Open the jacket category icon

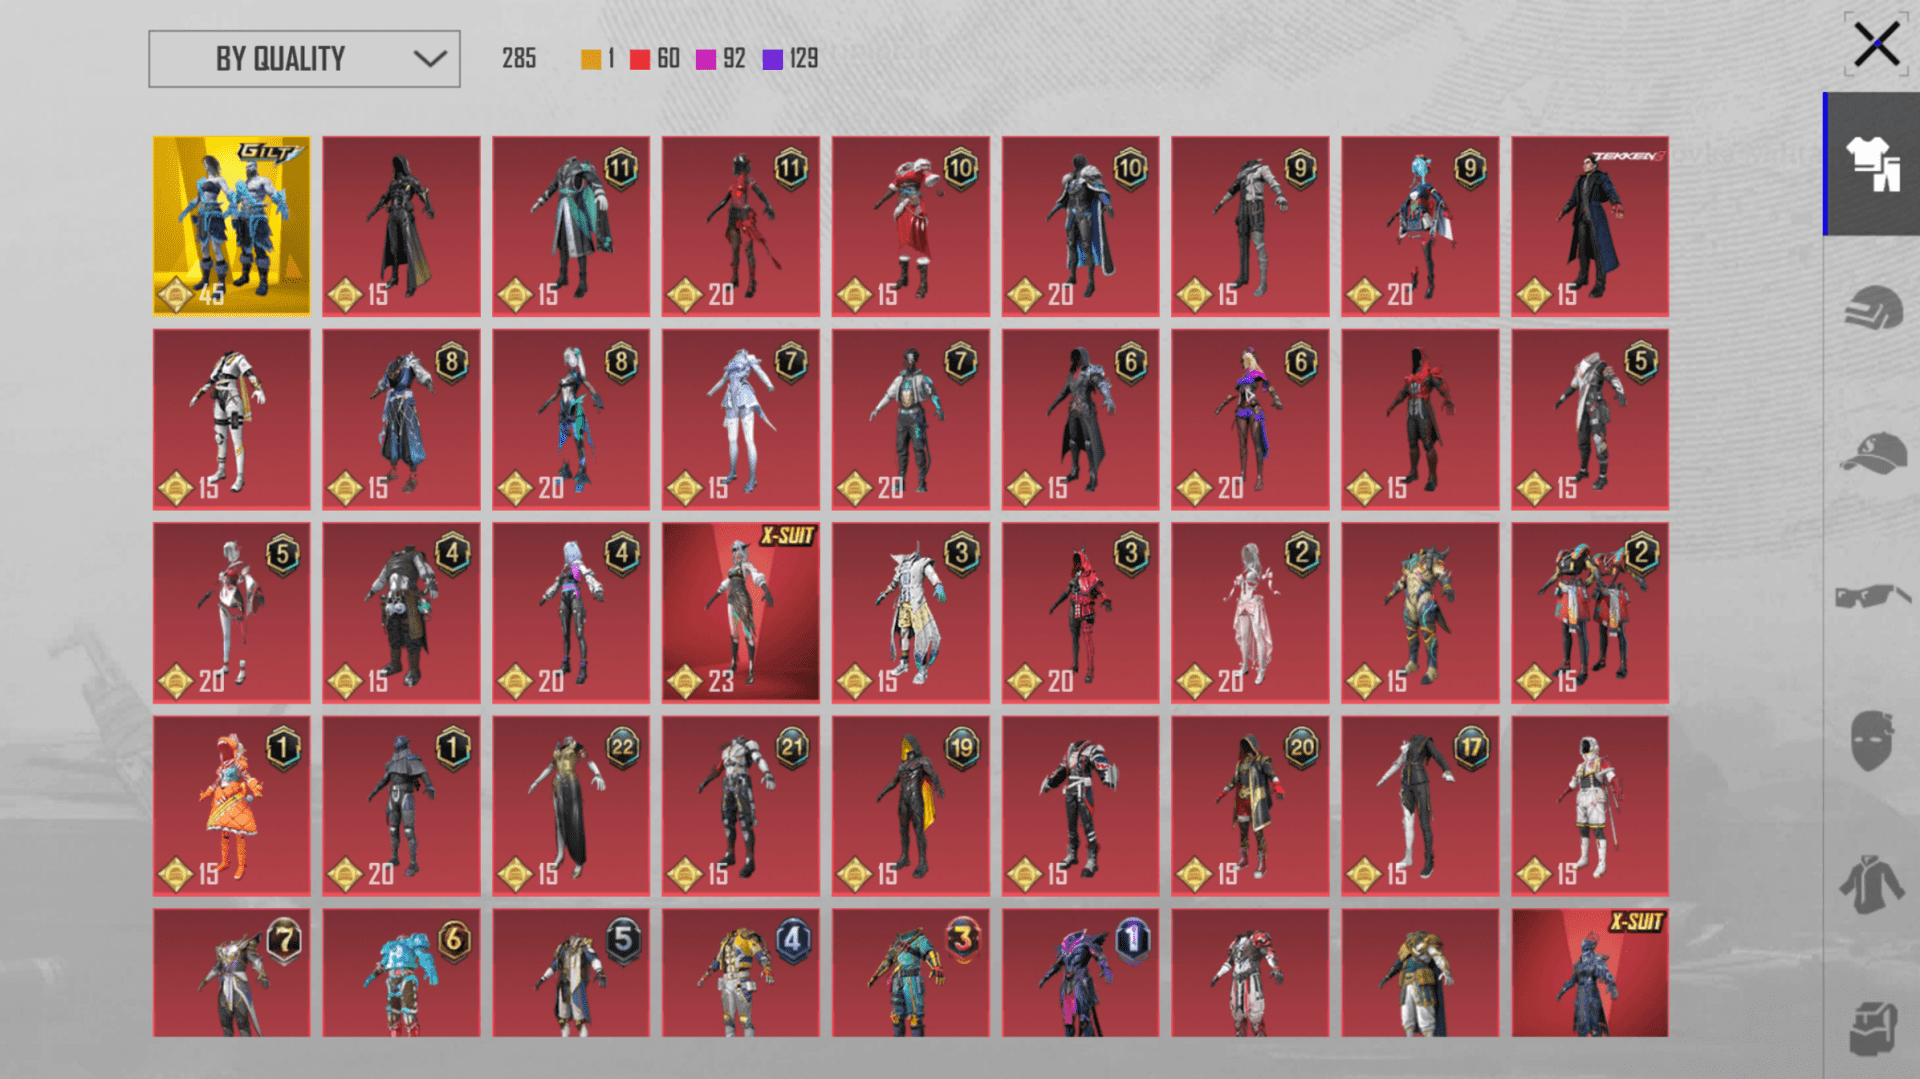1871,884
